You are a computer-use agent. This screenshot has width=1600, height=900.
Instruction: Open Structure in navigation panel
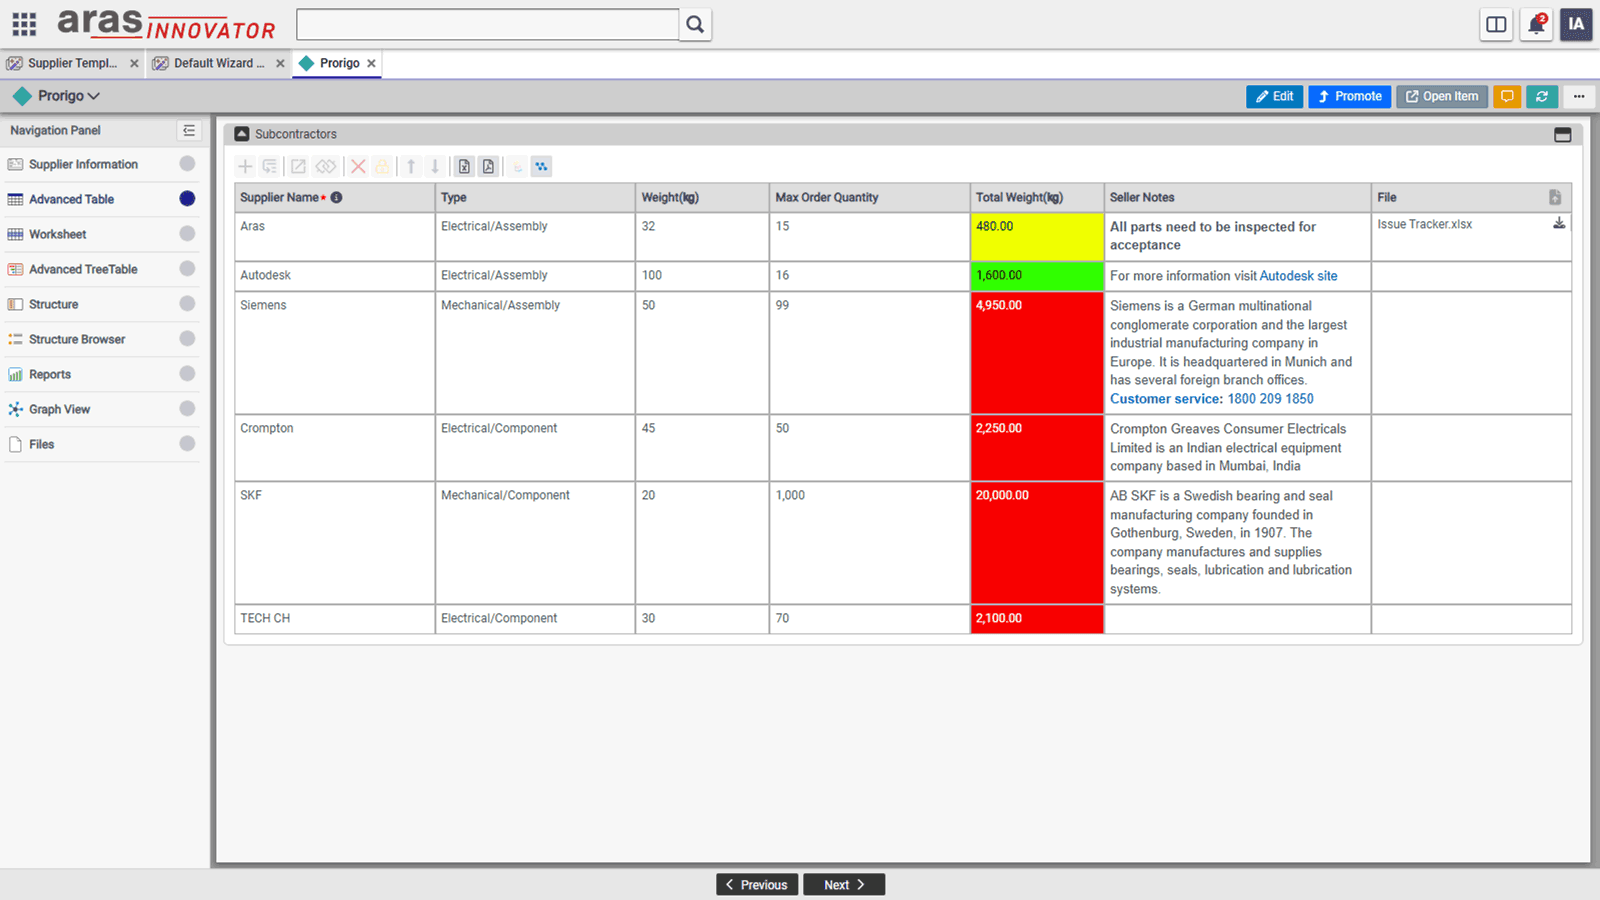[53, 304]
